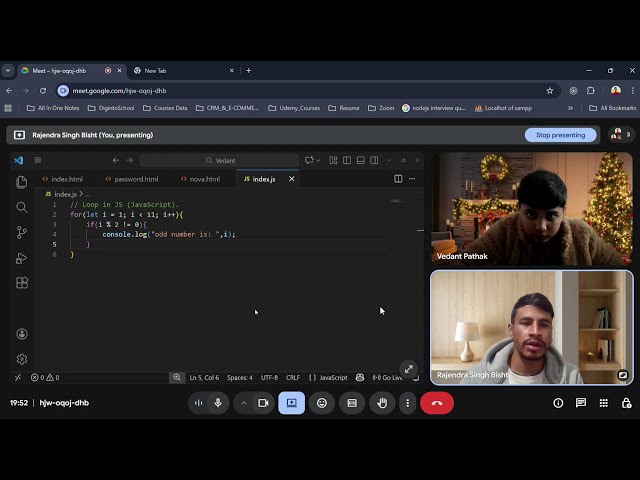Toggle the microphone in Meet controls
Screen dimensions: 640x480
[x=218, y=403]
